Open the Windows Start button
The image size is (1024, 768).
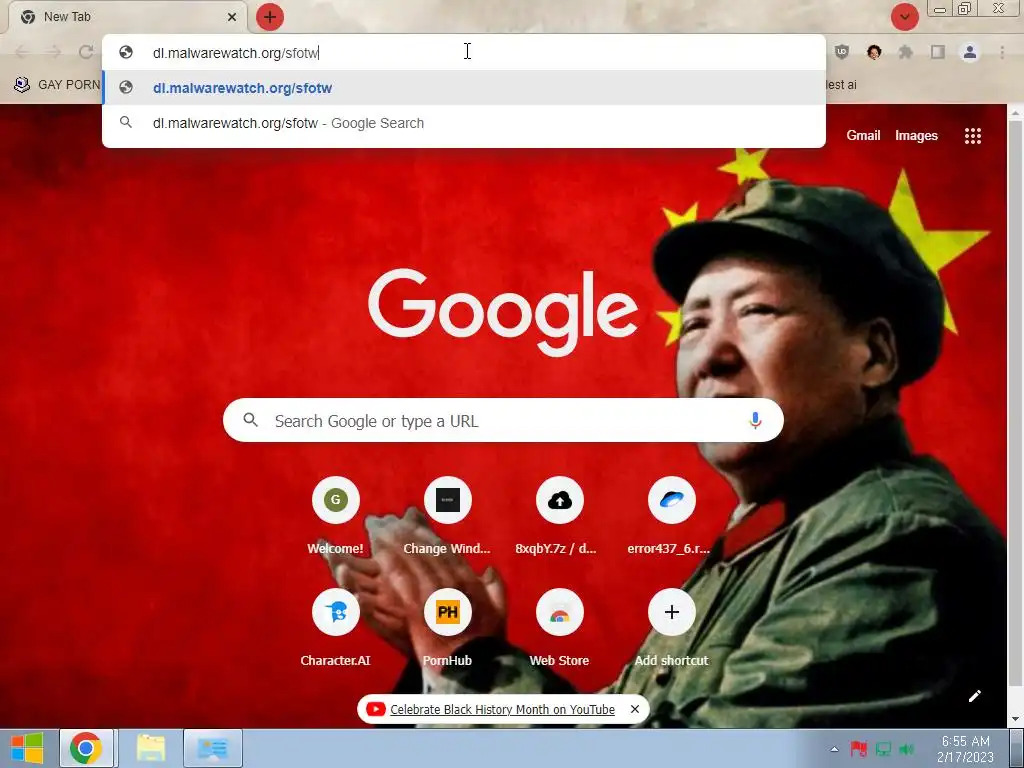point(27,748)
